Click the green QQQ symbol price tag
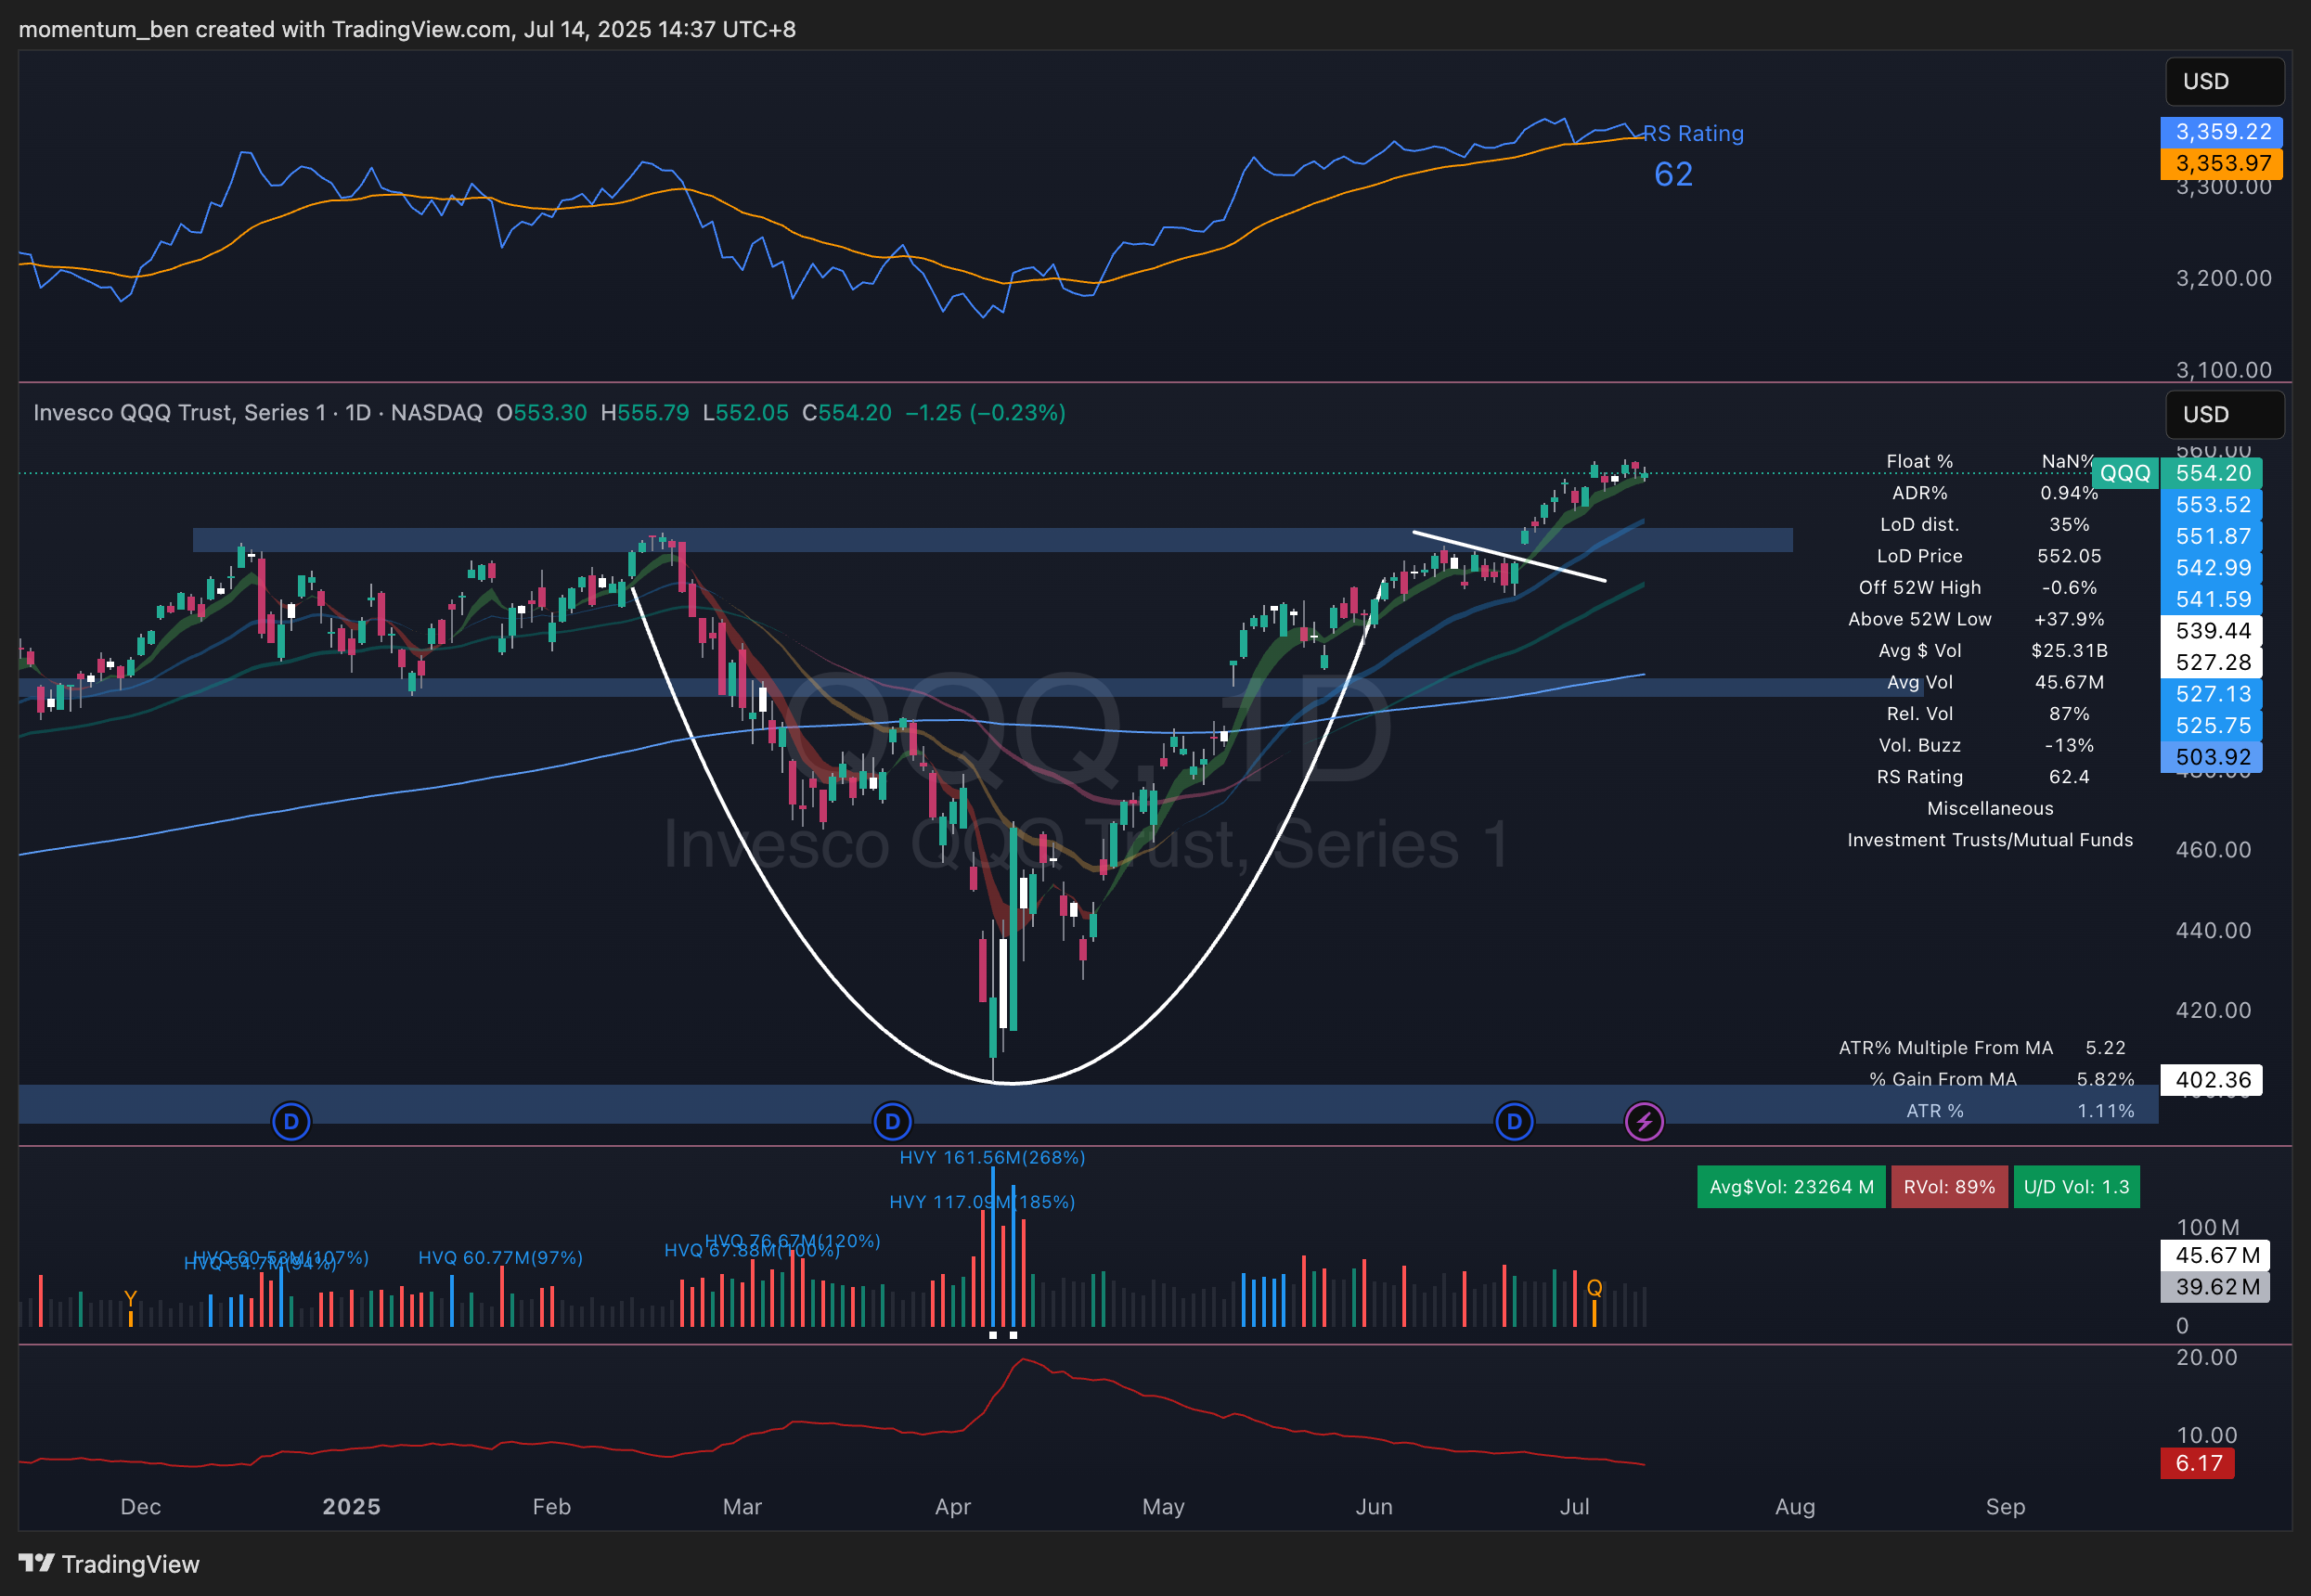 (x=2125, y=473)
